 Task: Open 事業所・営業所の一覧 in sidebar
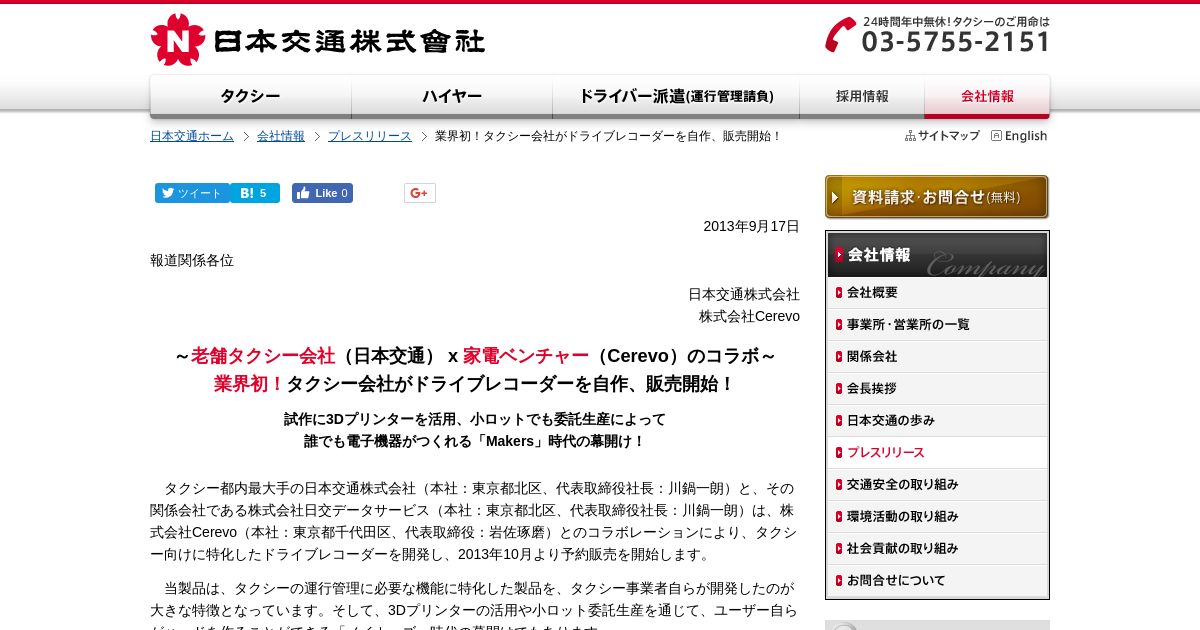937,325
